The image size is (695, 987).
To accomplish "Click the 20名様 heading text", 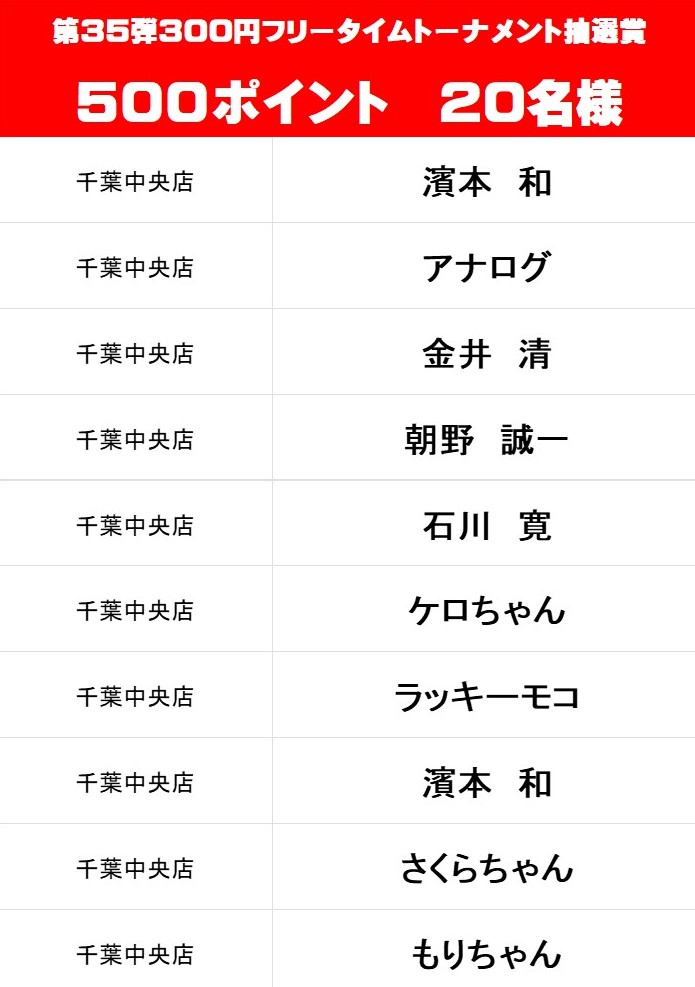I will pos(530,102).
